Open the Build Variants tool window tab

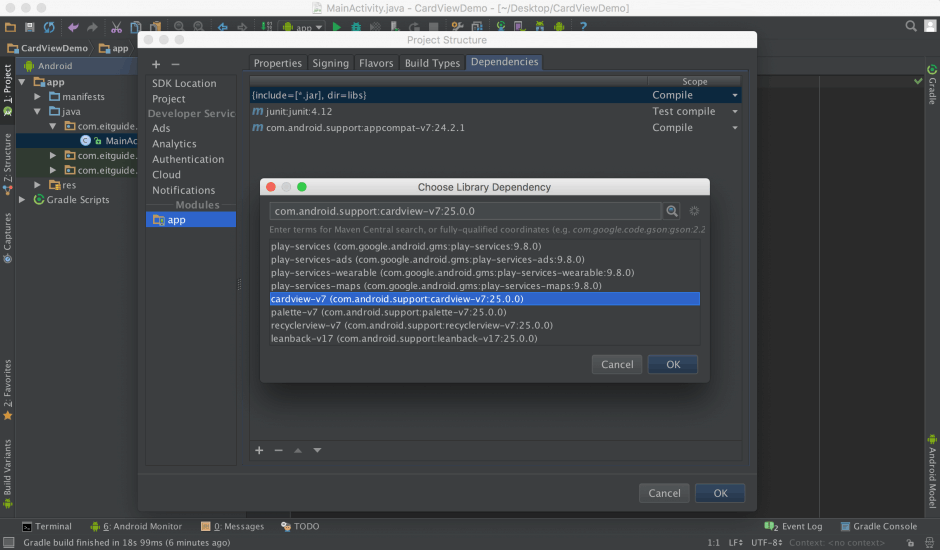pyautogui.click(x=8, y=473)
